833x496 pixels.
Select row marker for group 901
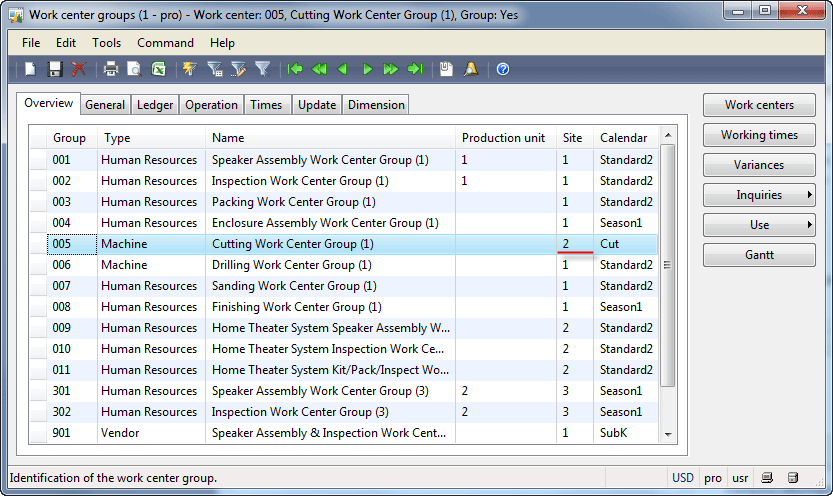pos(37,433)
